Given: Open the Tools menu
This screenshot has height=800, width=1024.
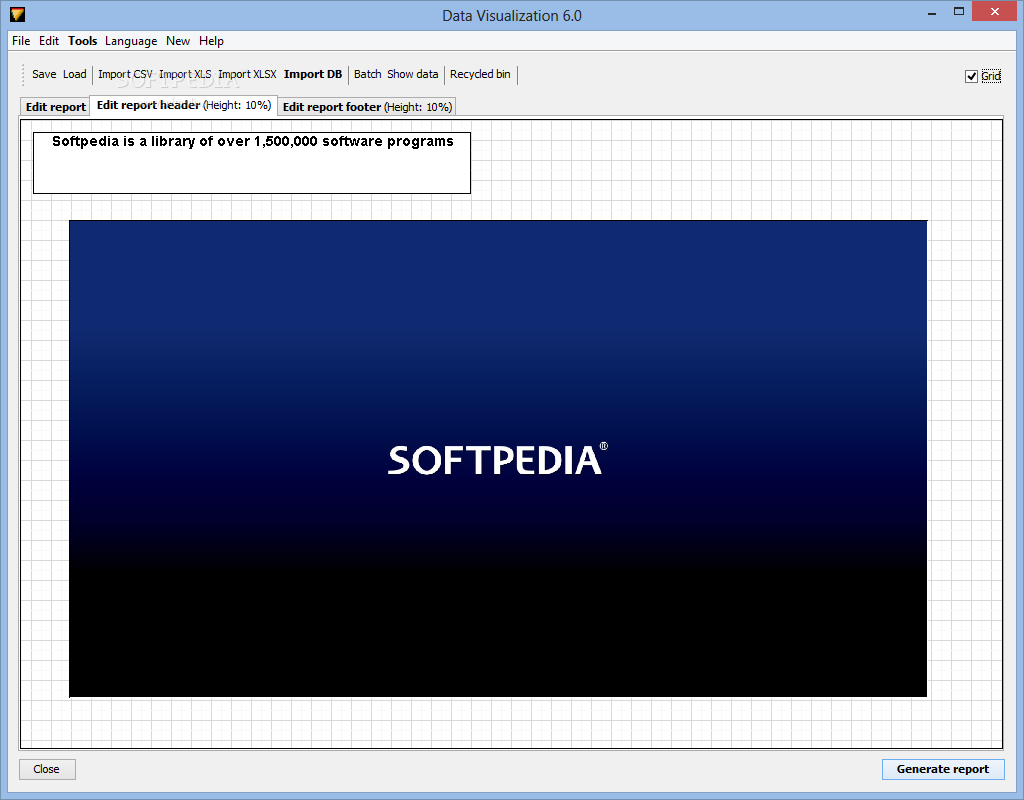Looking at the screenshot, I should 82,40.
